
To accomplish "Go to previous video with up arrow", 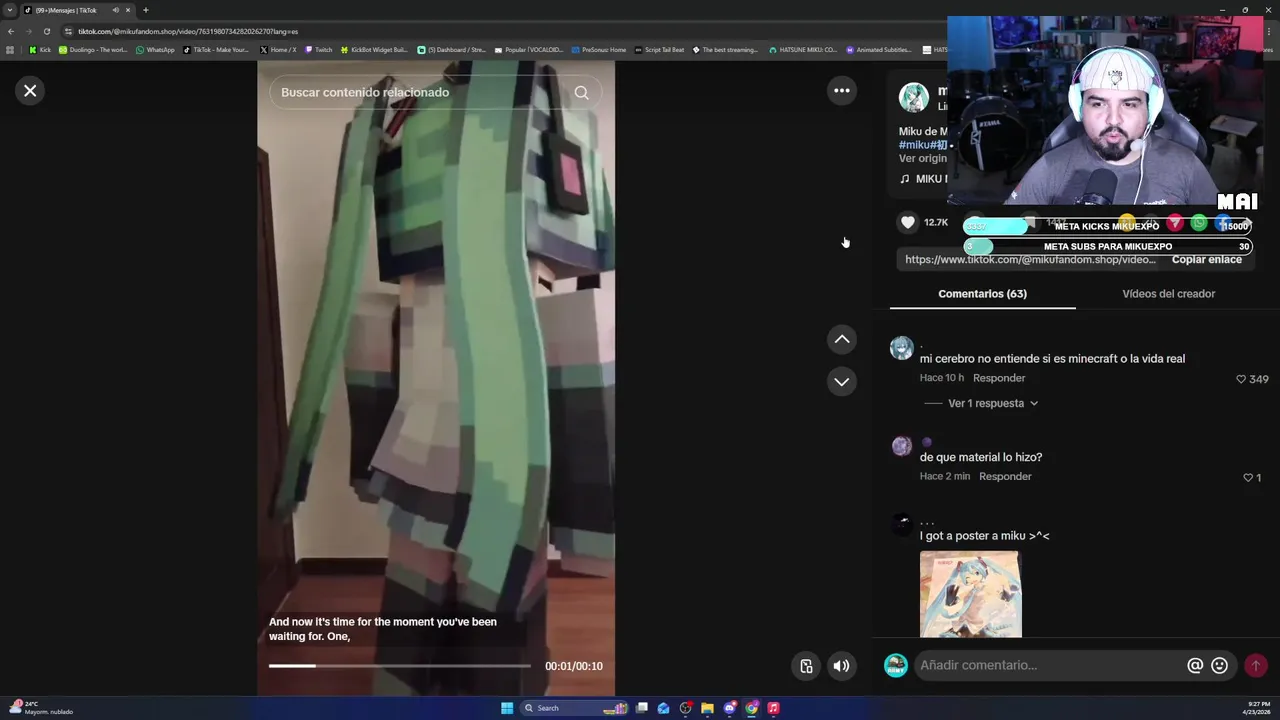I will [x=842, y=340].
